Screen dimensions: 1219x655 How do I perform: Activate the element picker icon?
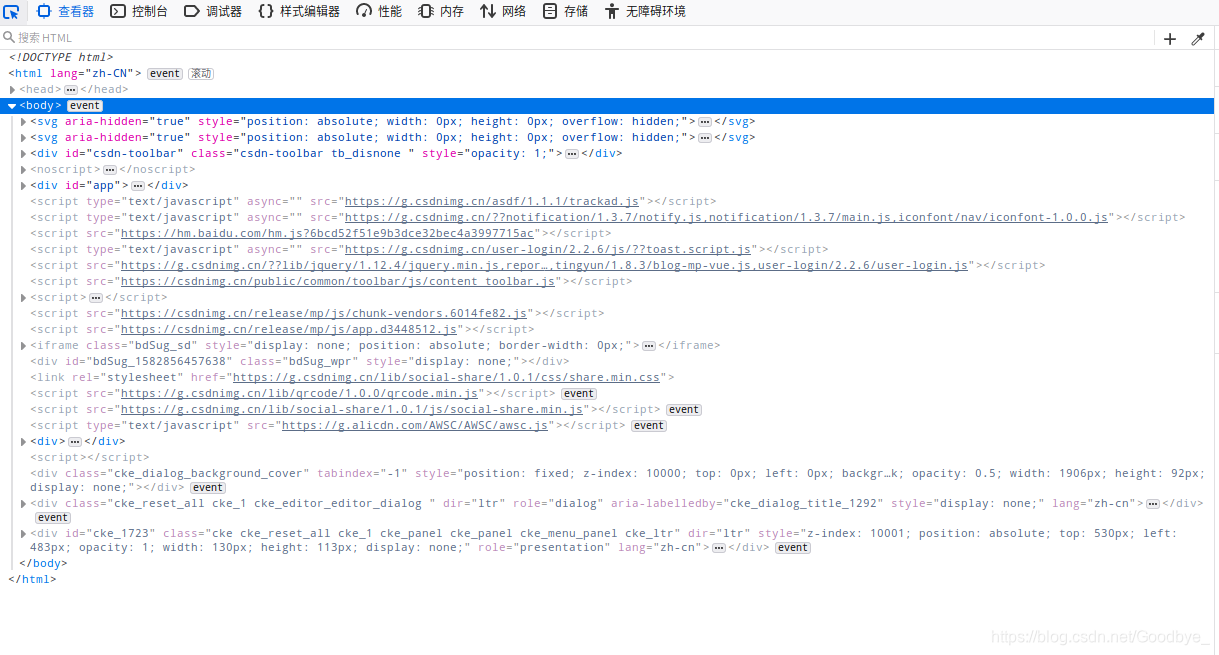tap(12, 12)
